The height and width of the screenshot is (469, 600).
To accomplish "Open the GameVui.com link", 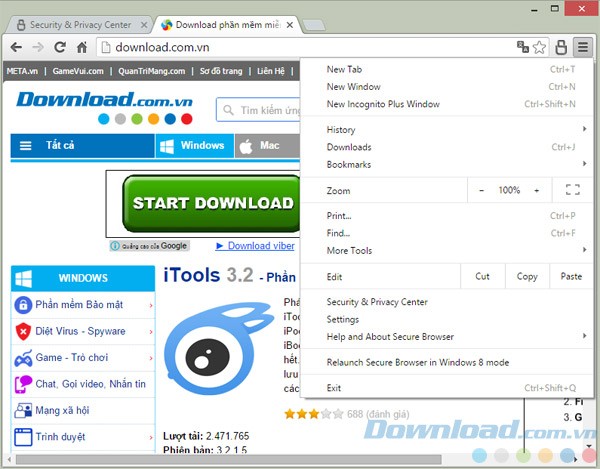I will click(x=78, y=71).
